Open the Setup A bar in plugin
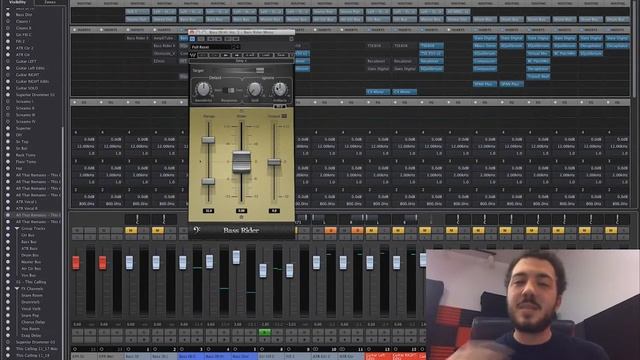This screenshot has width=640, height=360. click(241, 61)
